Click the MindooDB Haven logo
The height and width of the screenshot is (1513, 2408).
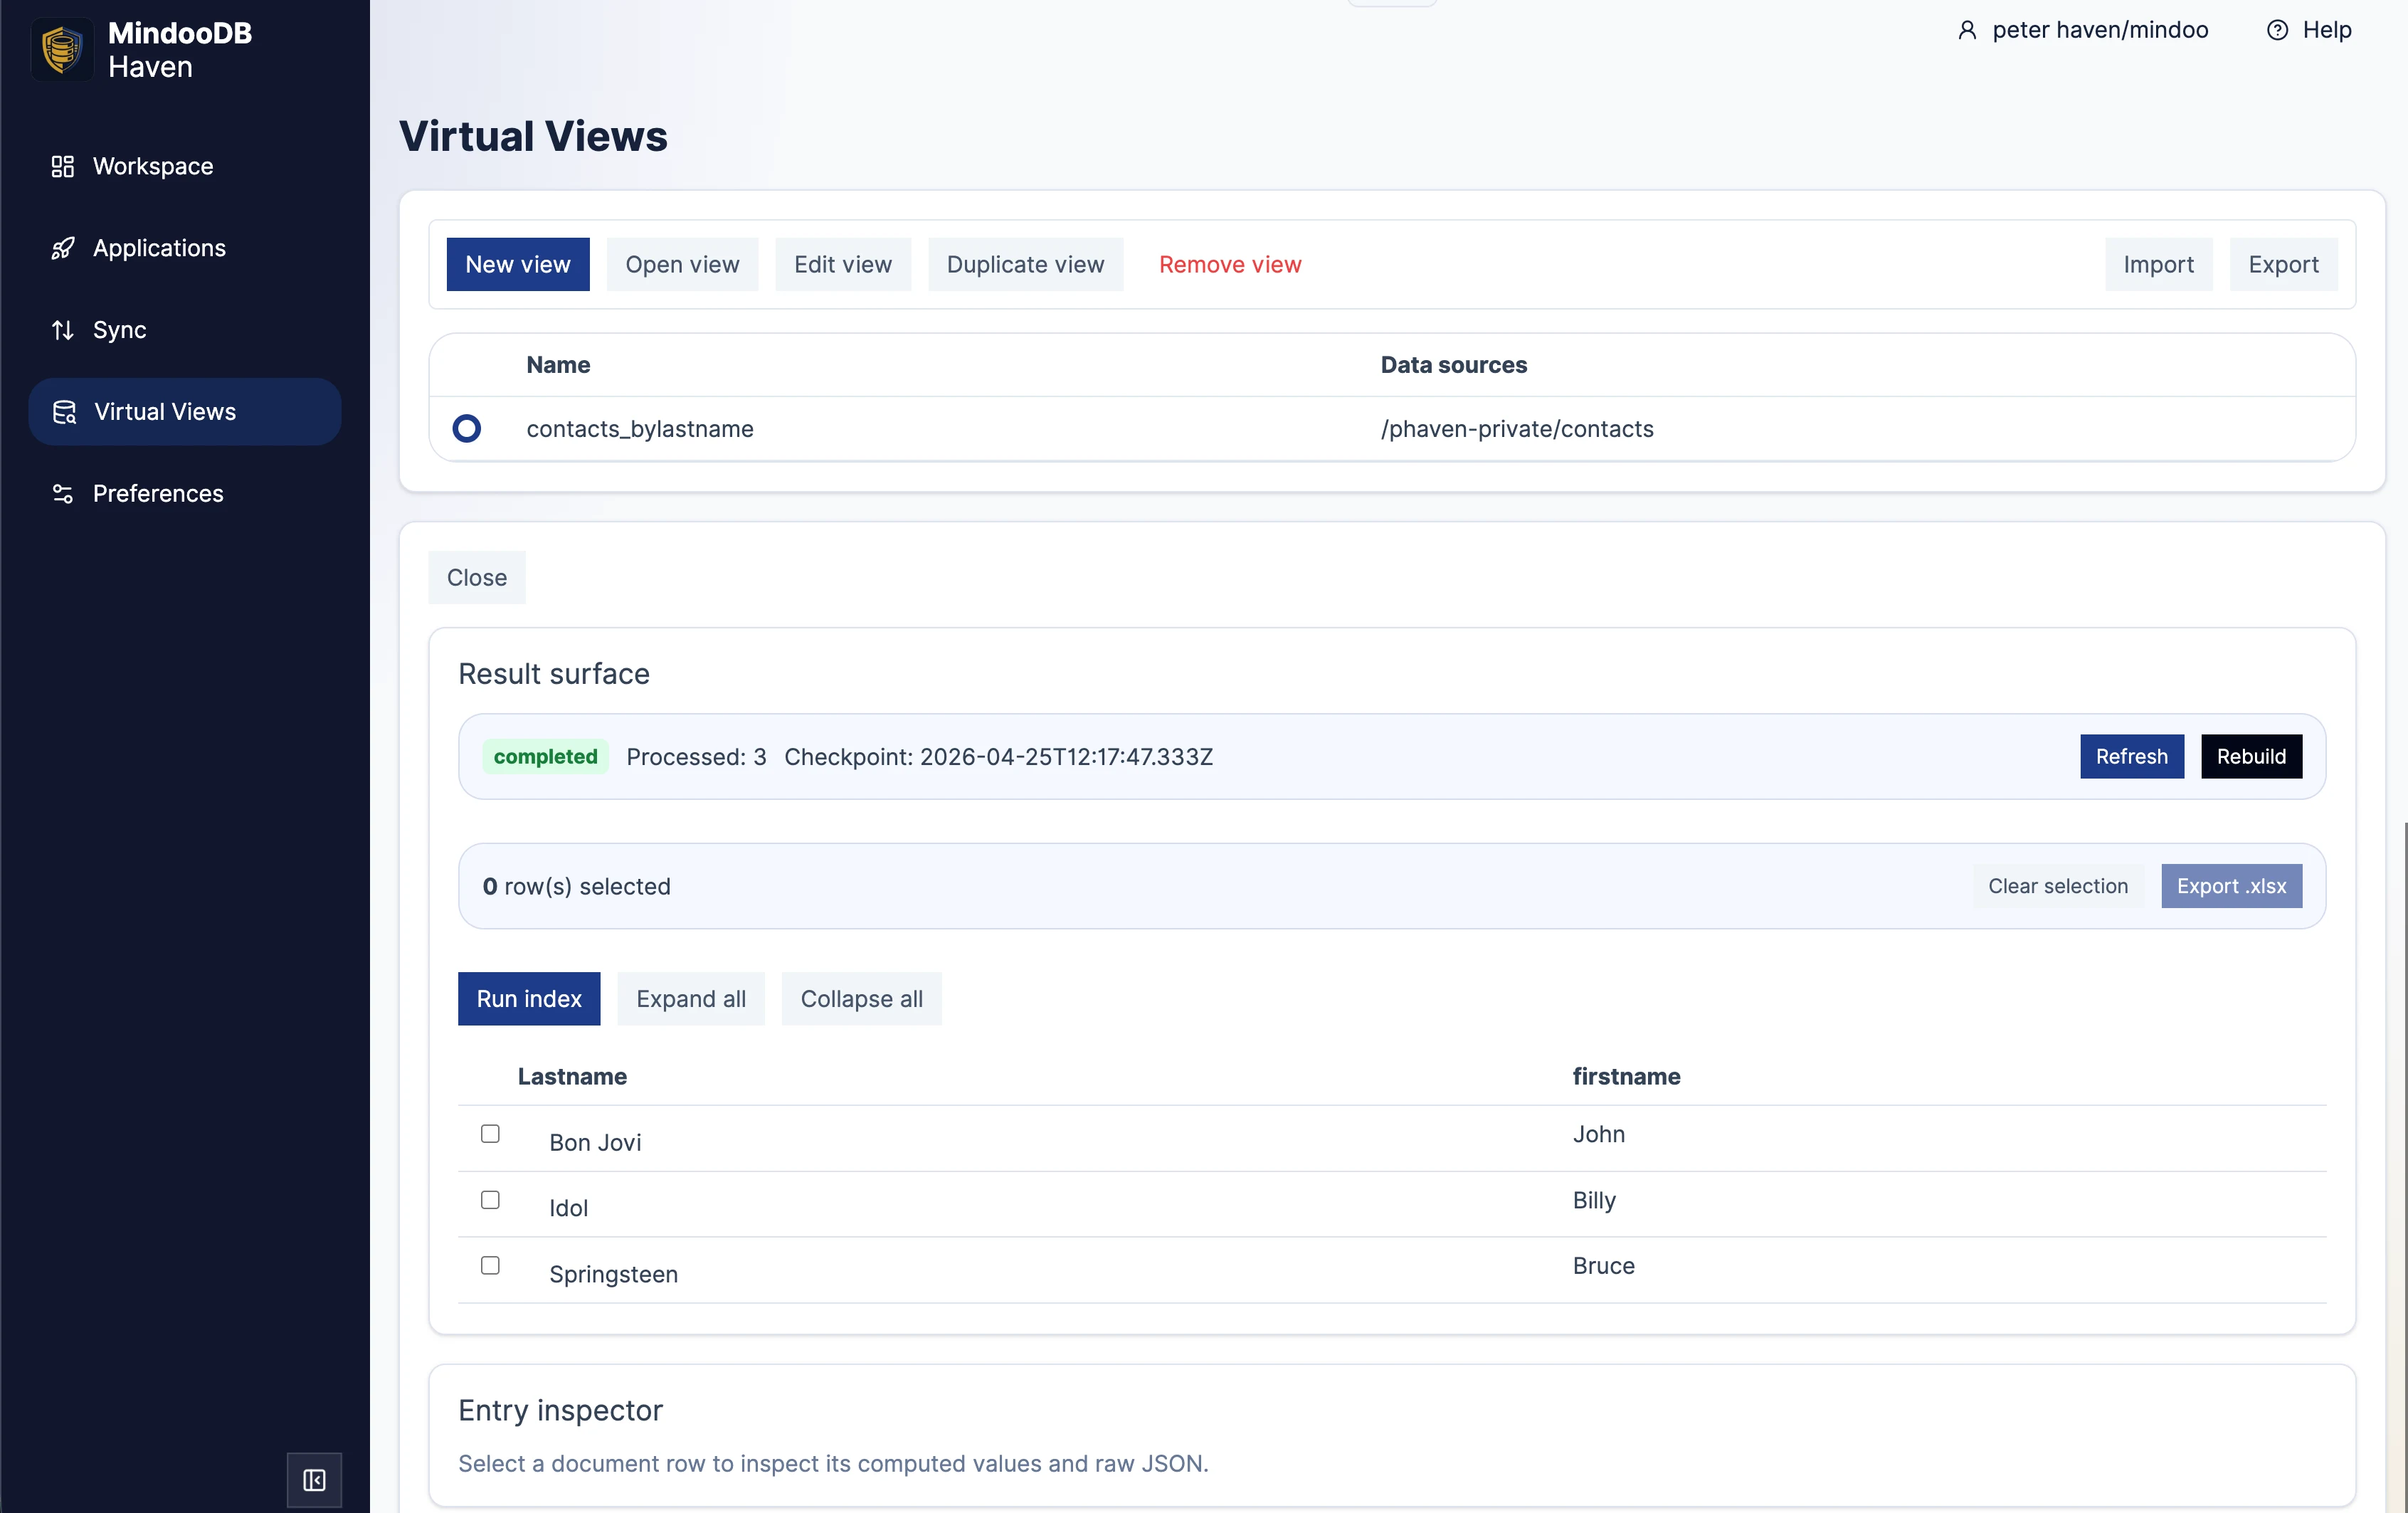click(x=62, y=48)
